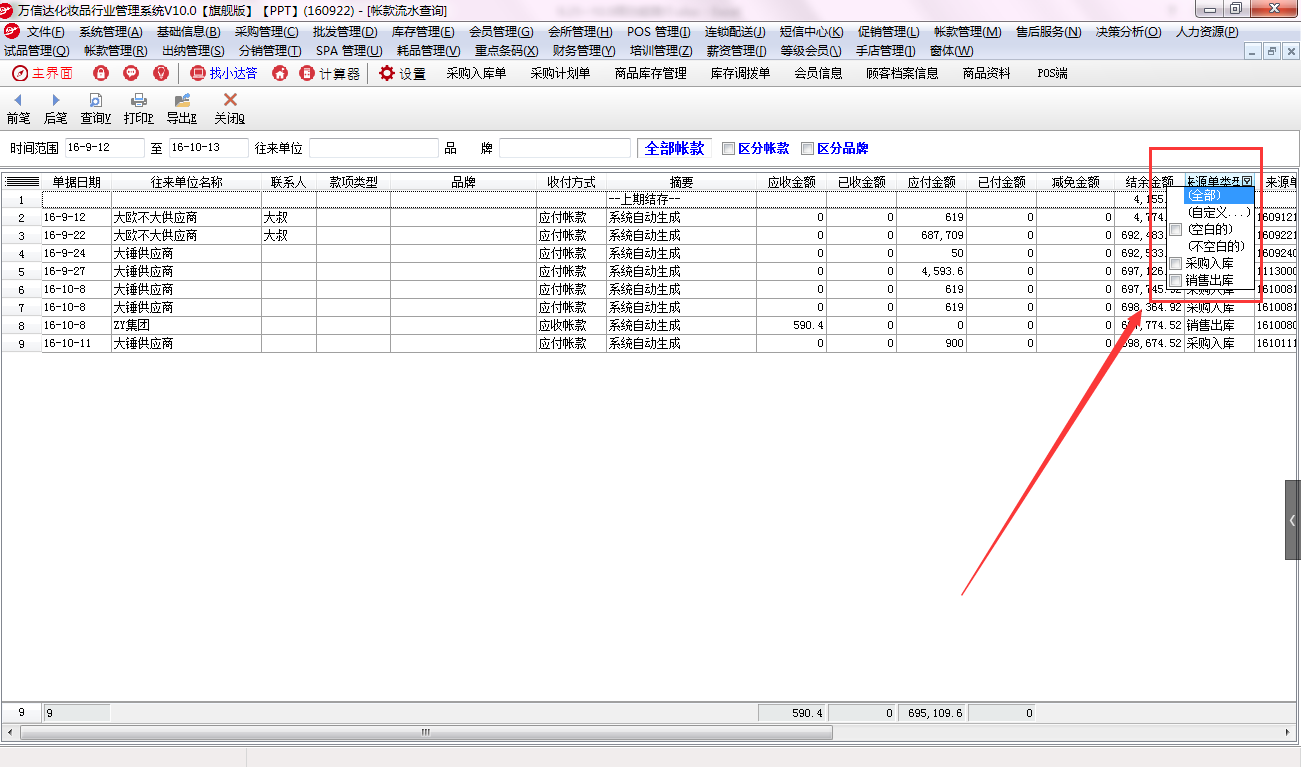Image resolution: width=1301 pixels, height=768 pixels.
Task: Open the 采购入库单 shortcut
Action: click(x=476, y=73)
